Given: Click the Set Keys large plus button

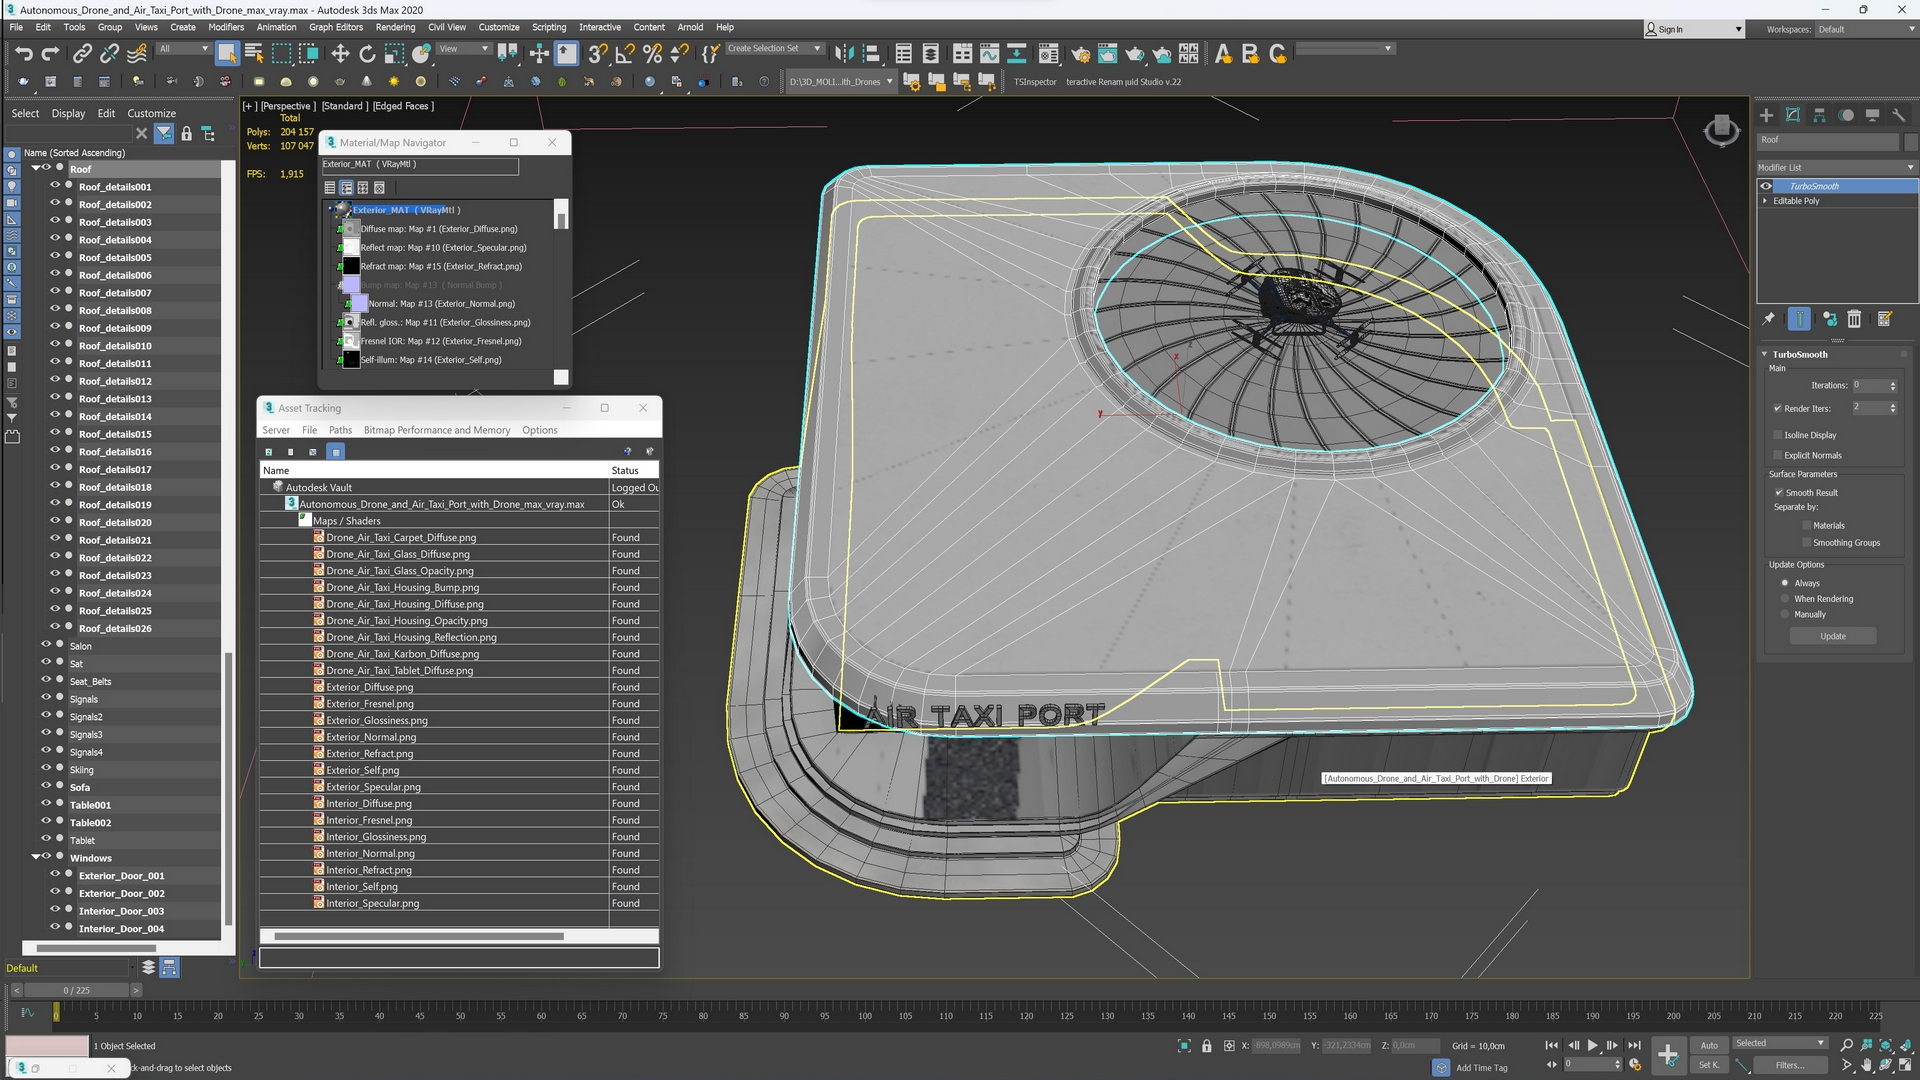Looking at the screenshot, I should (1667, 1054).
